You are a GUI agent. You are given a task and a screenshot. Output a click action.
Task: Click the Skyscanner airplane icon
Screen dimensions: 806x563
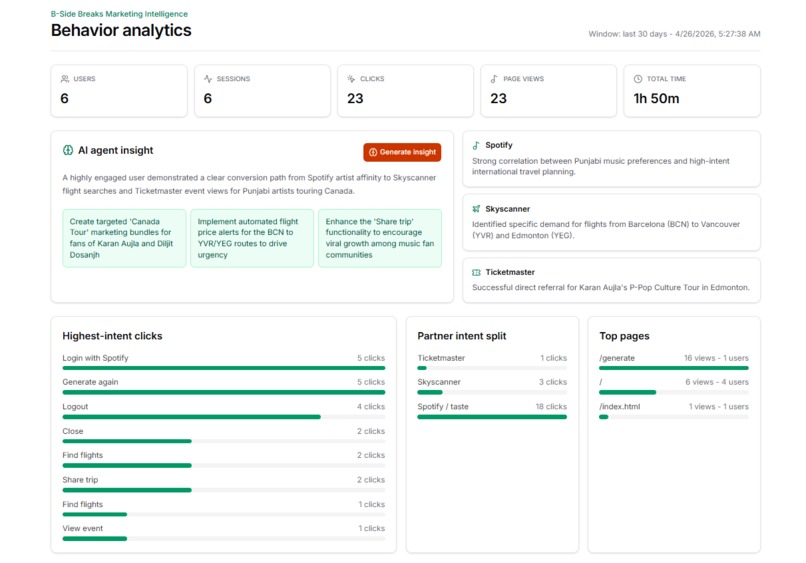point(476,209)
